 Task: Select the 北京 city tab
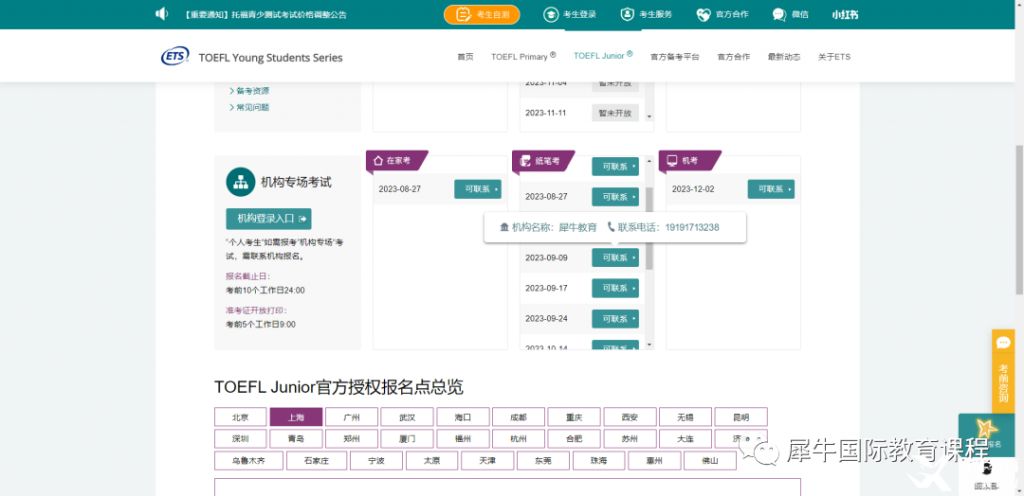240,417
